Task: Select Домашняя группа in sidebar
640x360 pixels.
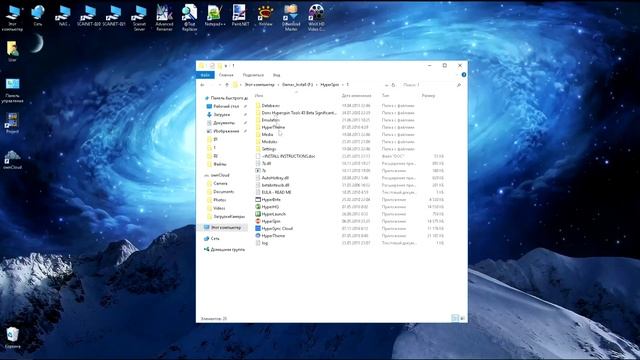Action: pos(228,249)
